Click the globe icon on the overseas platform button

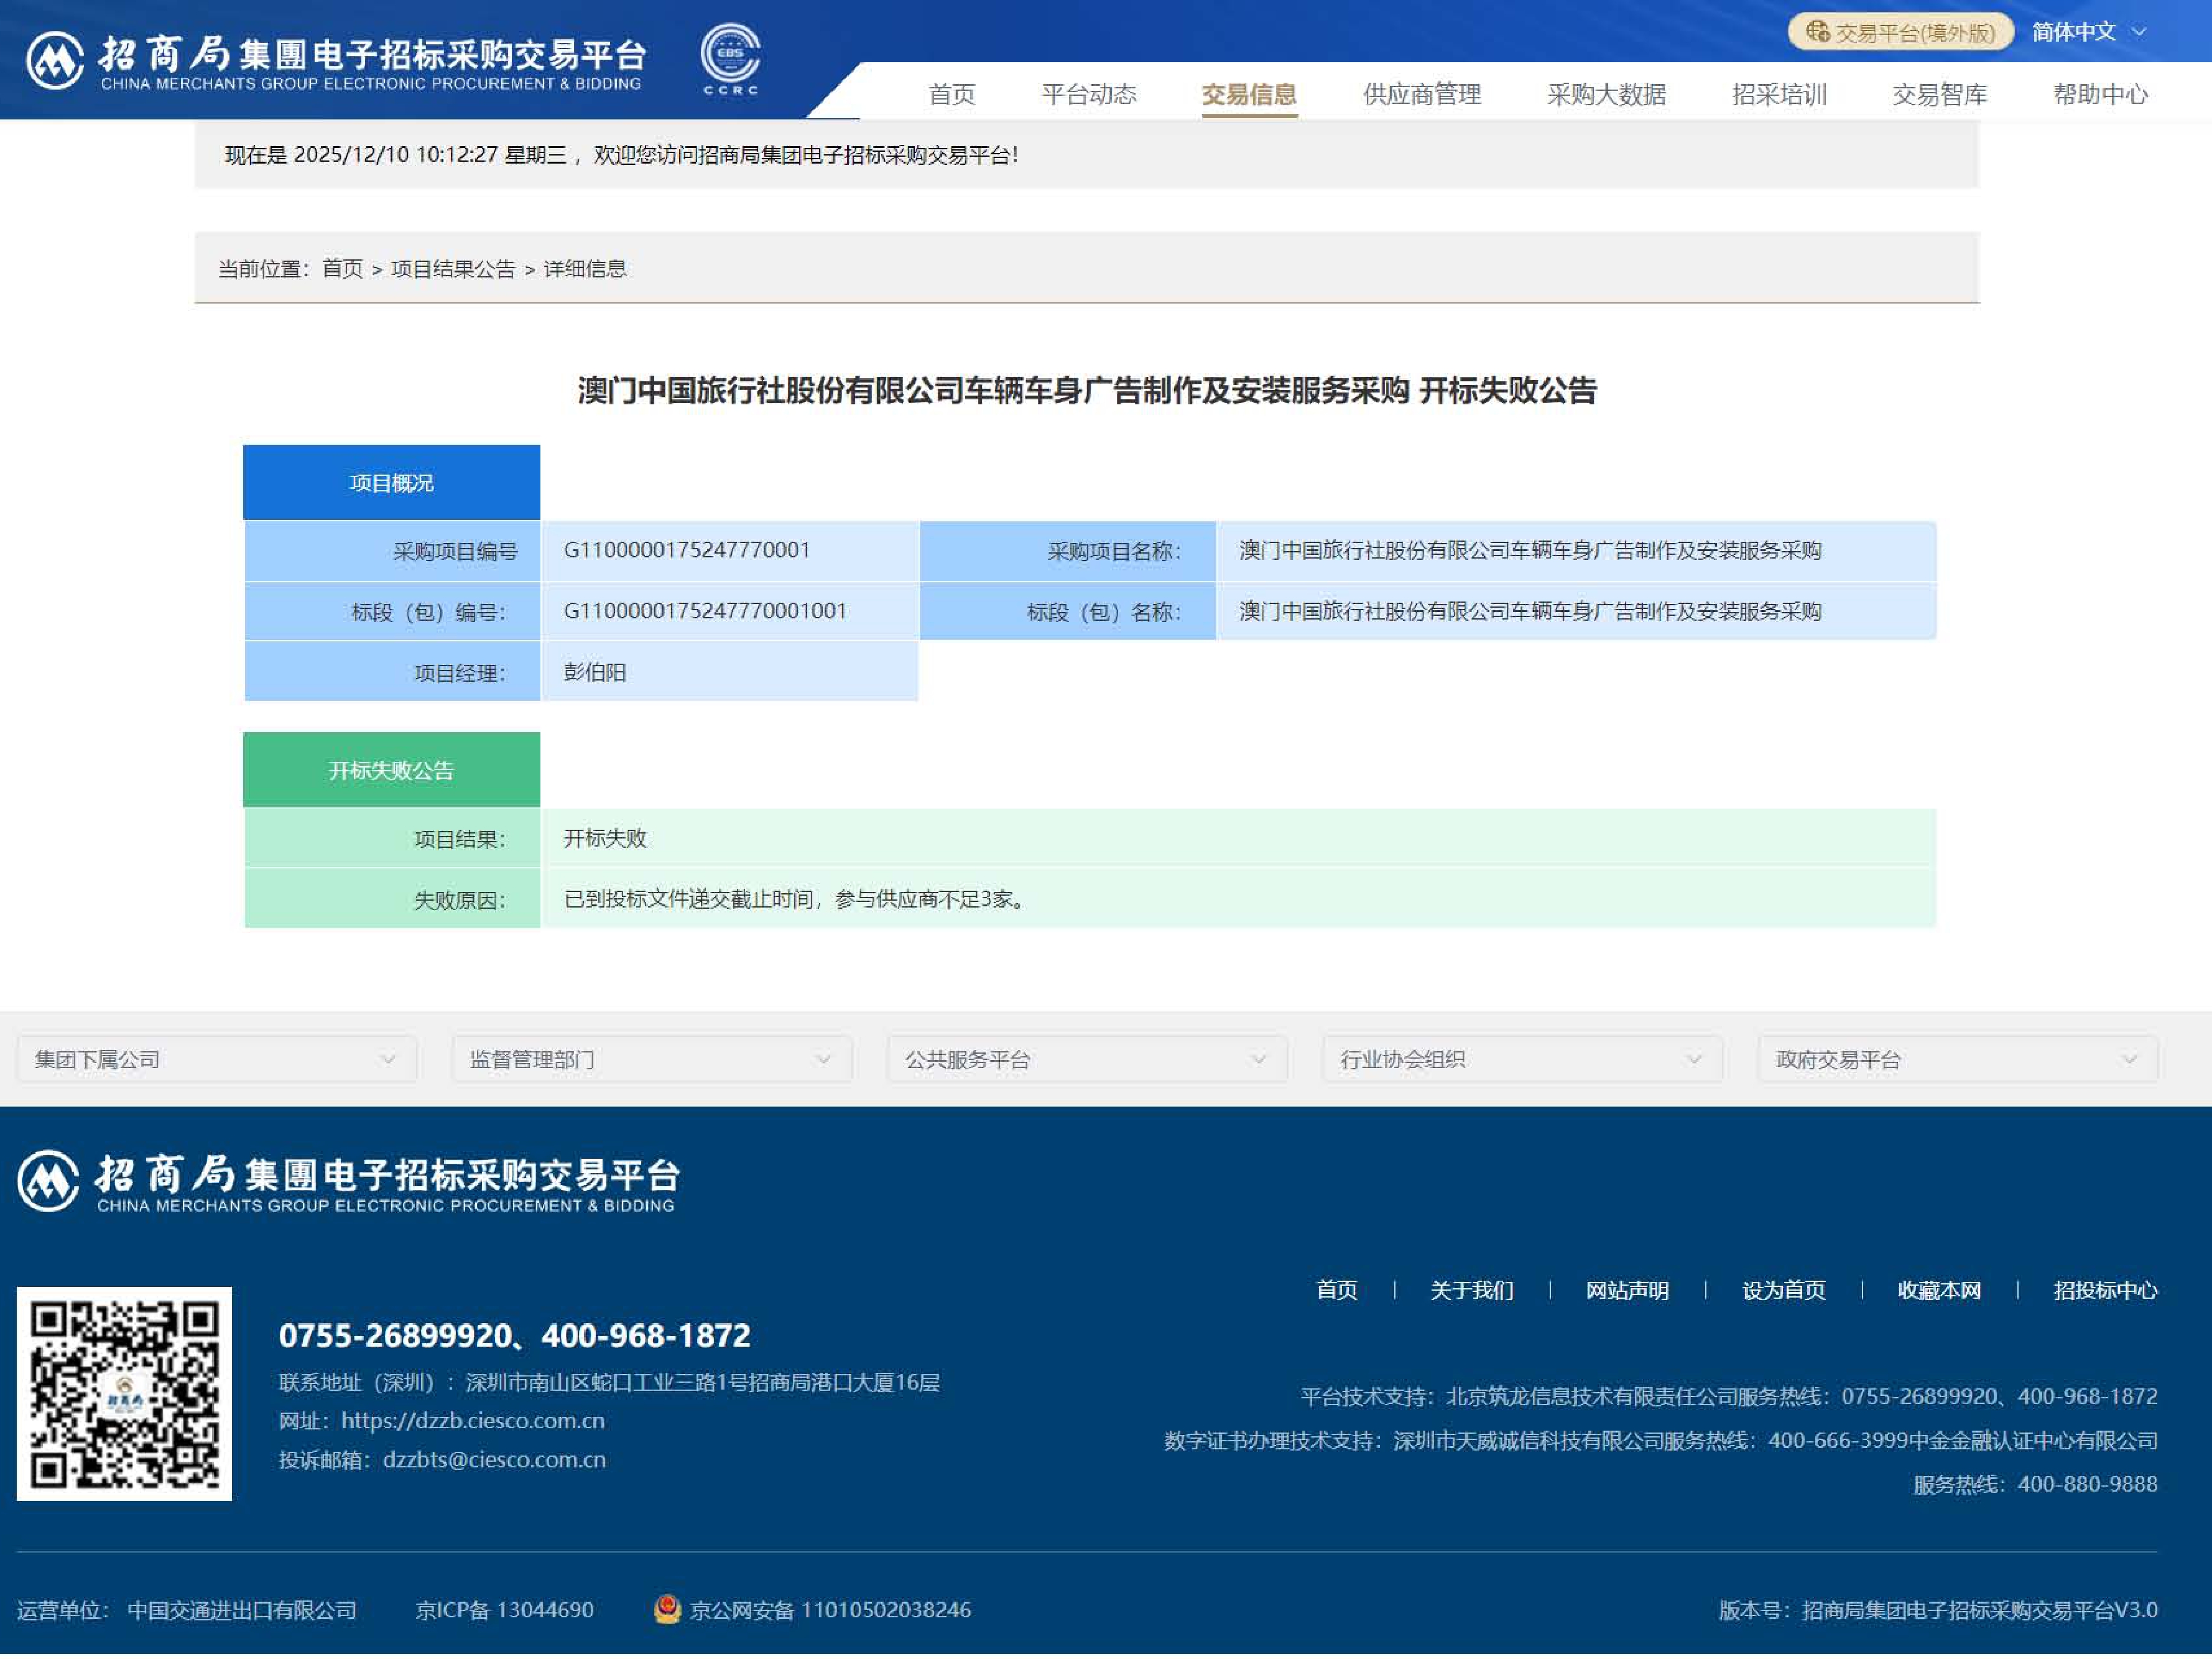click(x=1817, y=32)
